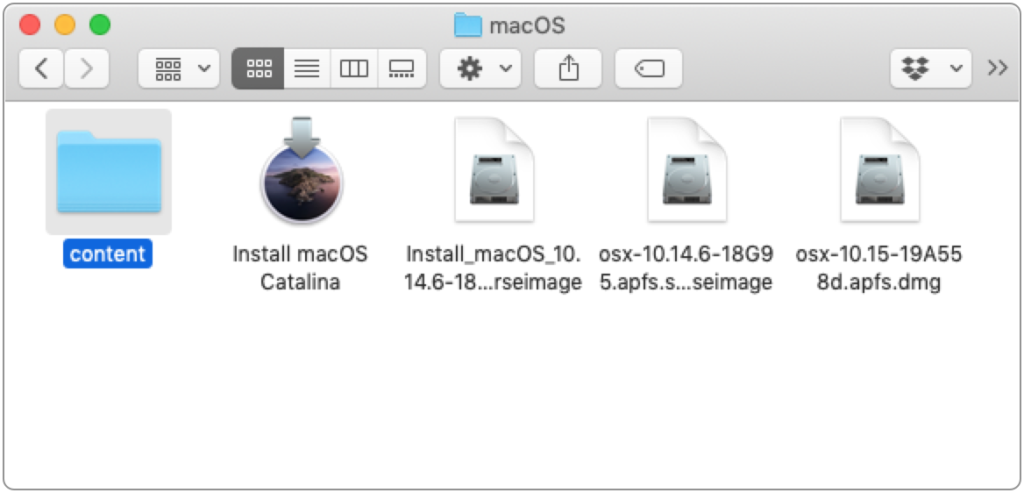Select the osx-10.14.6-18G95 apfs sparseimage file
The image size is (1024, 493).
[687, 170]
